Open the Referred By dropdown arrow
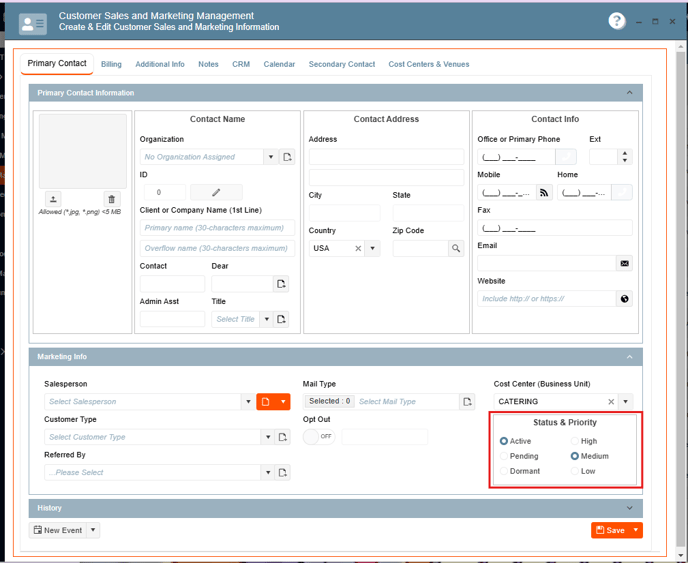The image size is (688, 563). click(x=267, y=473)
